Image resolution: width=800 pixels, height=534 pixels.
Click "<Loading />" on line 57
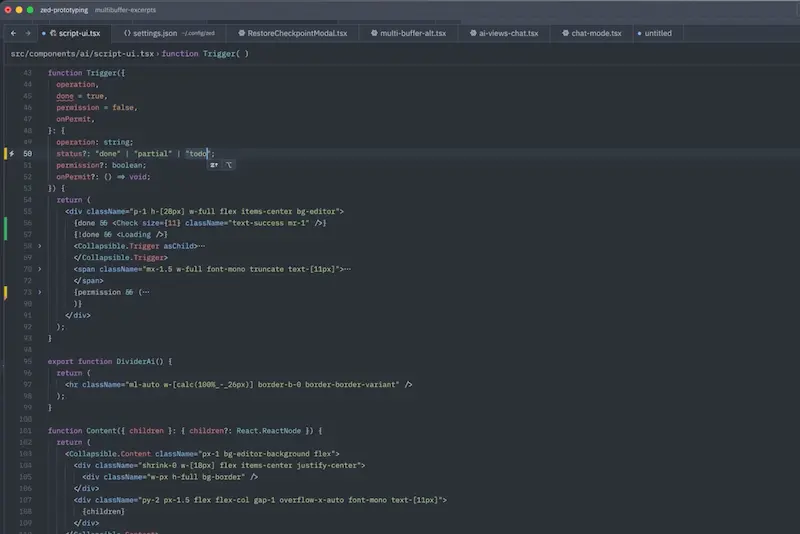pos(140,235)
